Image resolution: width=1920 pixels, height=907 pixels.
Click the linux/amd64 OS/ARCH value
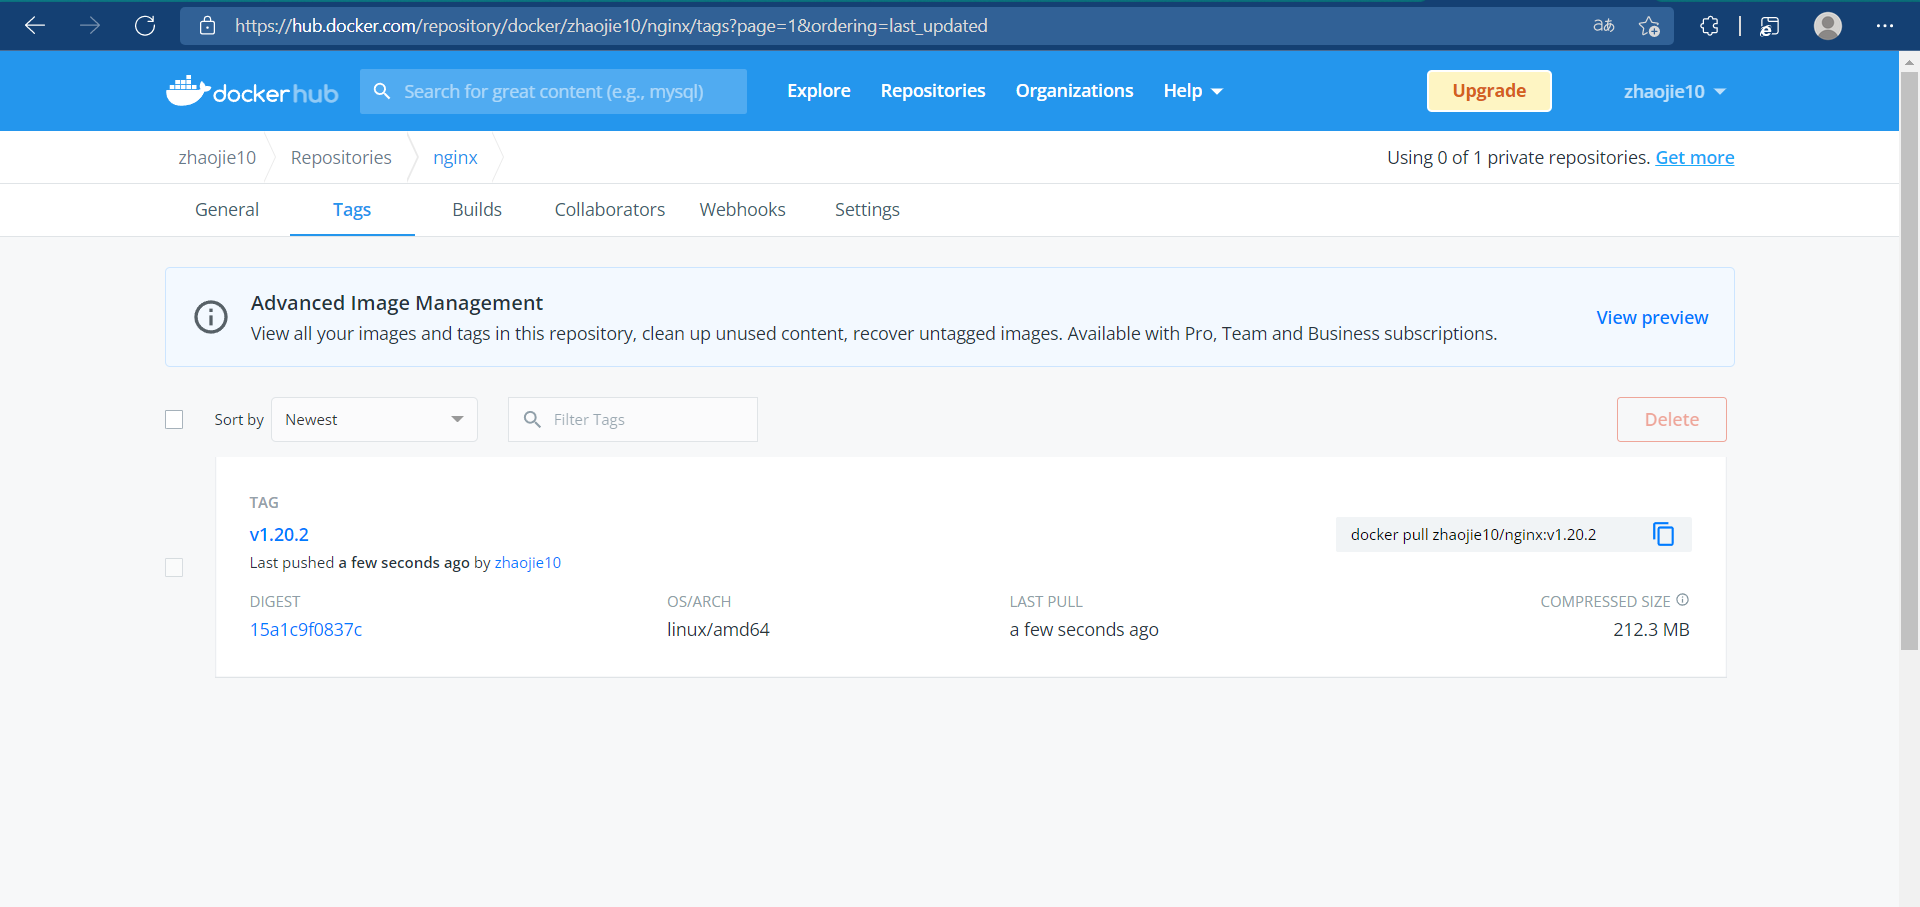tap(718, 629)
